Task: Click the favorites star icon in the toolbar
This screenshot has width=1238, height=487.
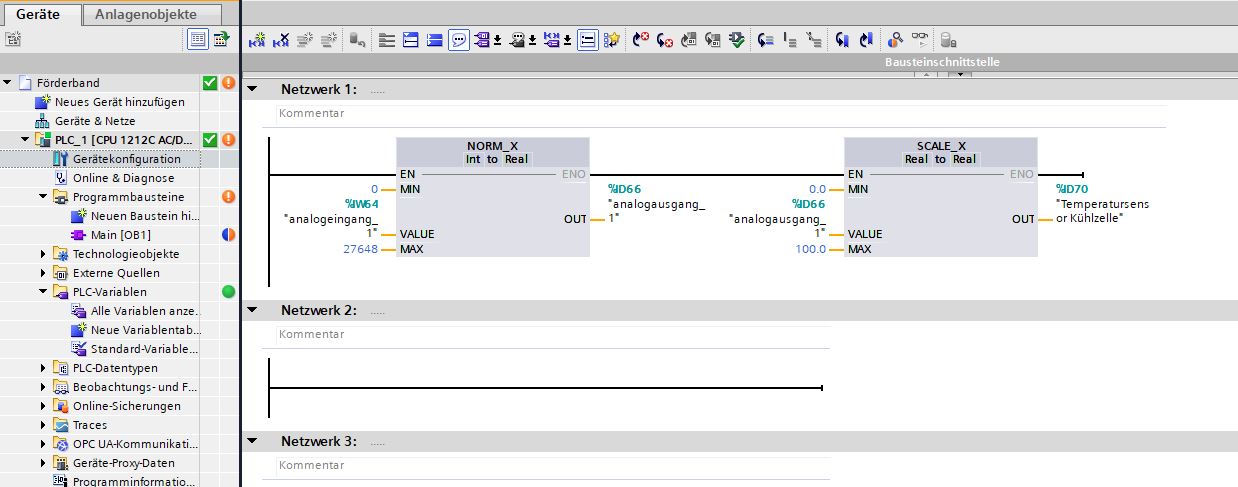Action: (x=612, y=40)
